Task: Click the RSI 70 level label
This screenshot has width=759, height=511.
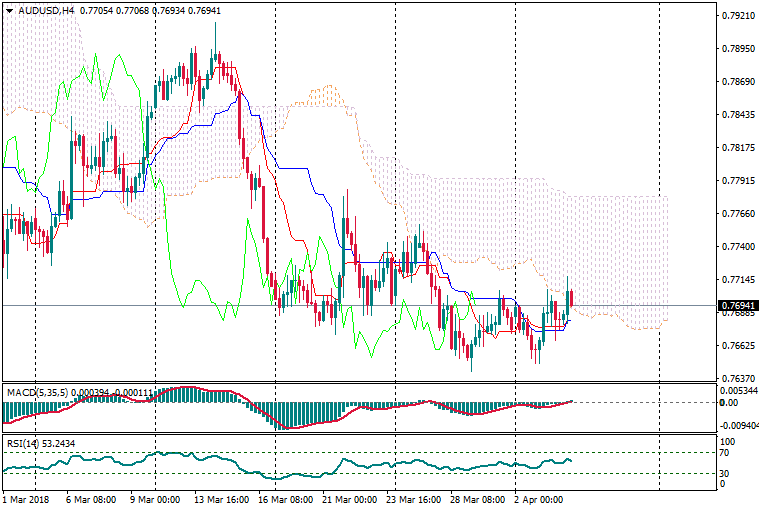Action: pos(727,453)
